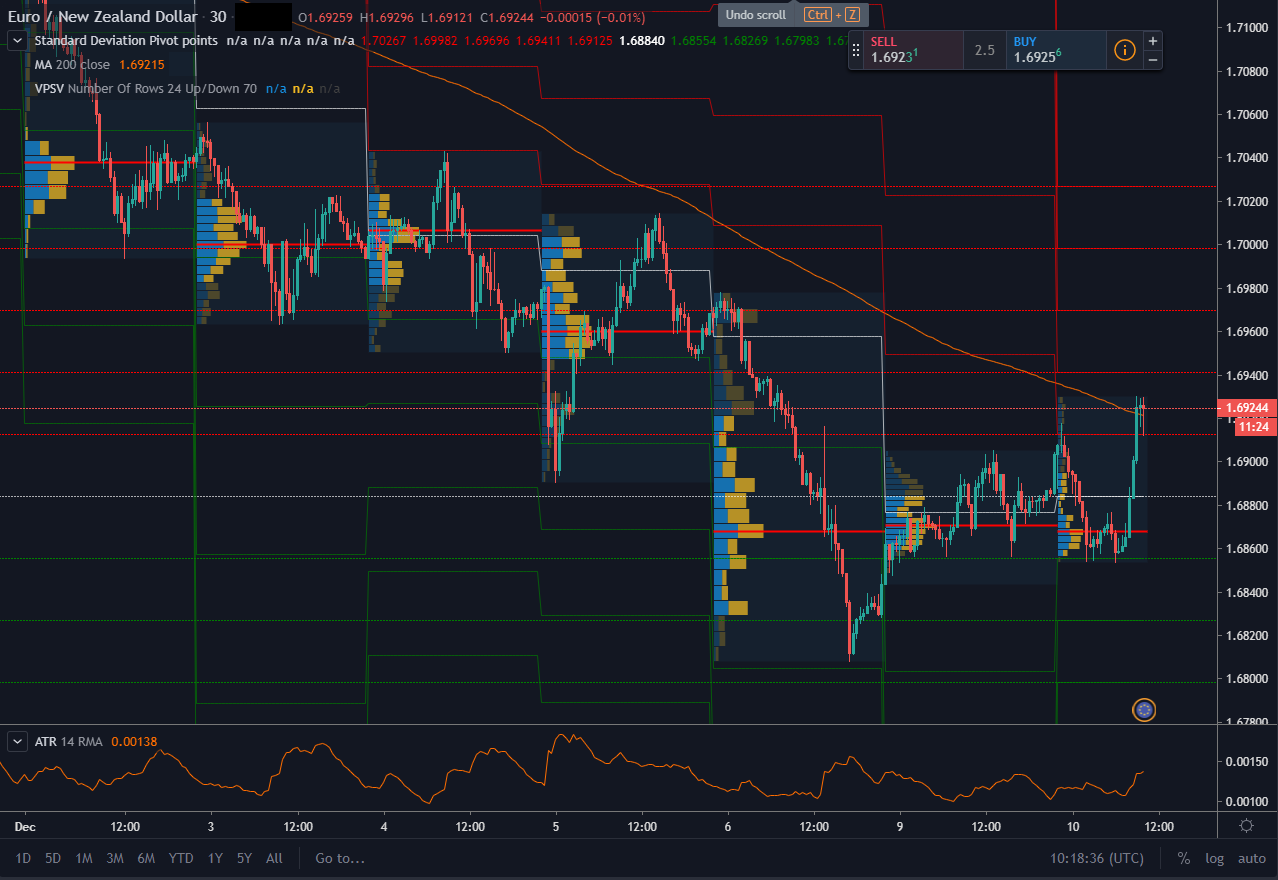Edit the 2.5 order quantity field
The width and height of the screenshot is (1278, 880).
click(985, 50)
